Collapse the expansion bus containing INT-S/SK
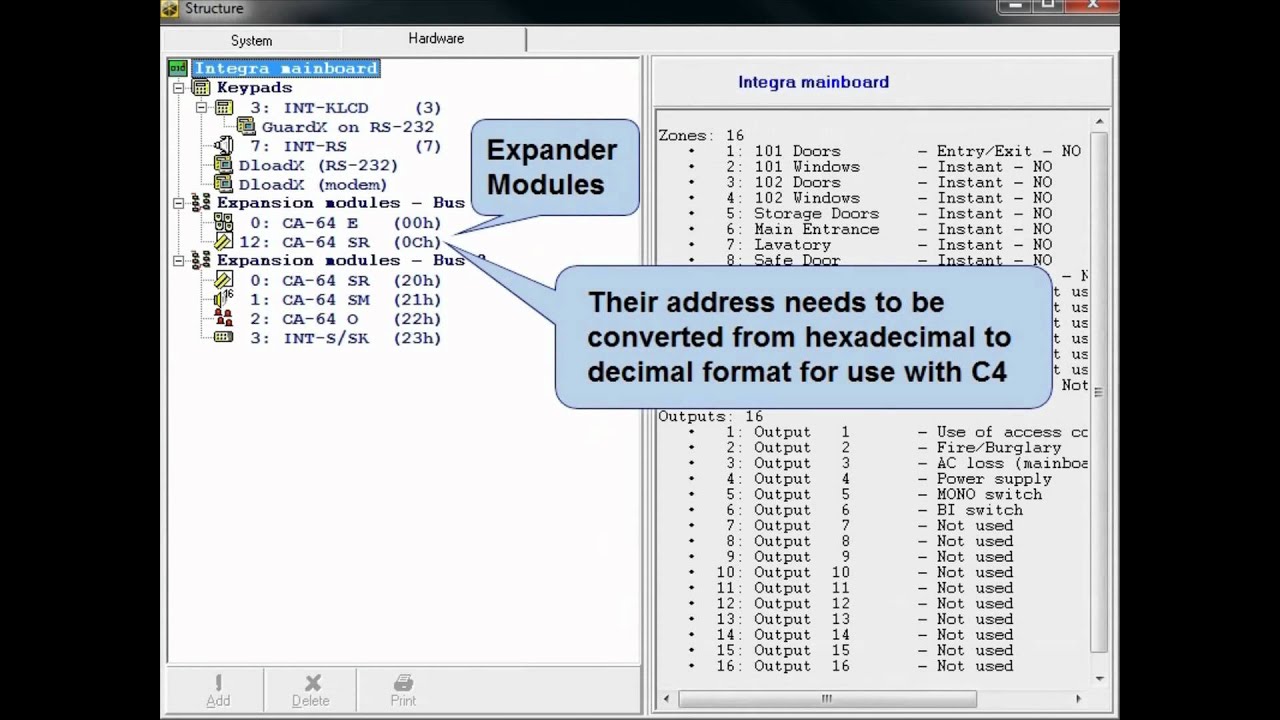Viewport: 1280px width, 720px height. pyautogui.click(x=178, y=261)
